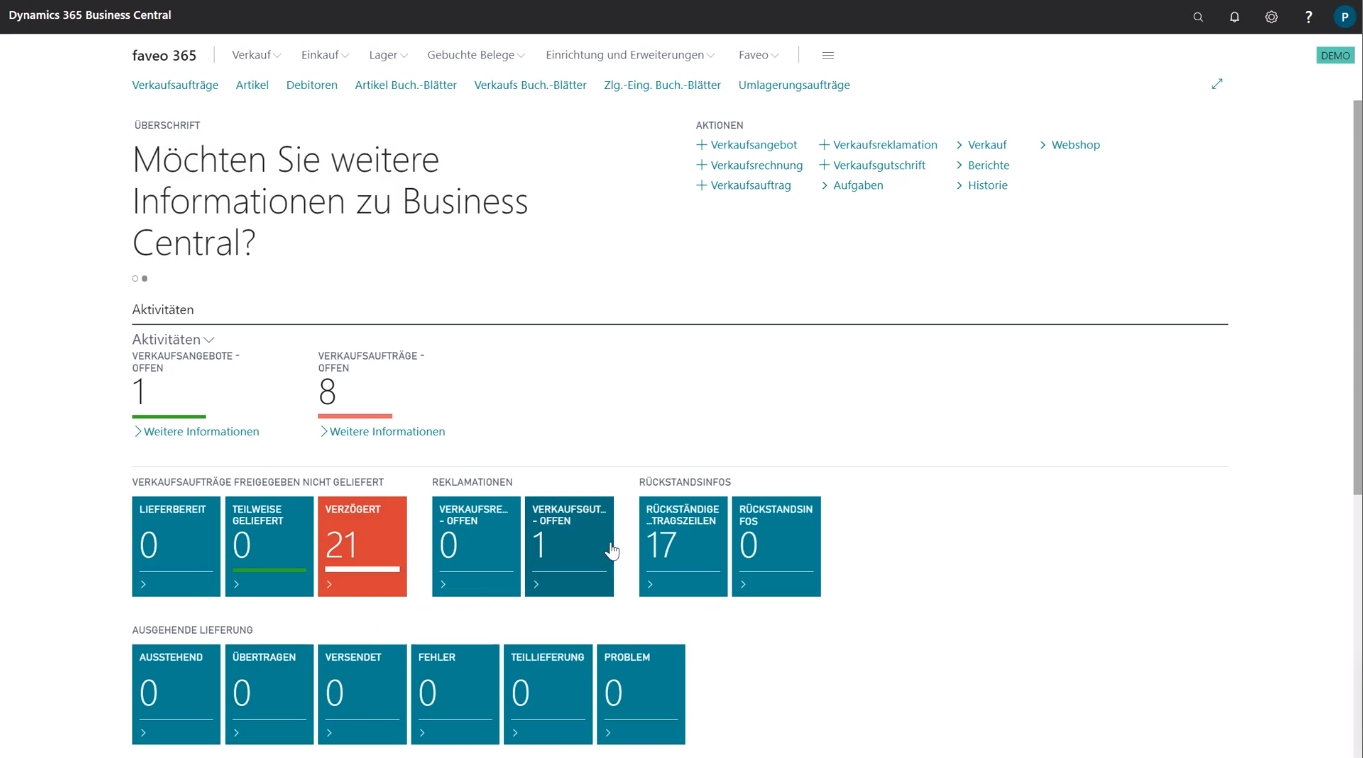1363x758 pixels.
Task: Open the Problem delivery tile
Action: (x=641, y=695)
